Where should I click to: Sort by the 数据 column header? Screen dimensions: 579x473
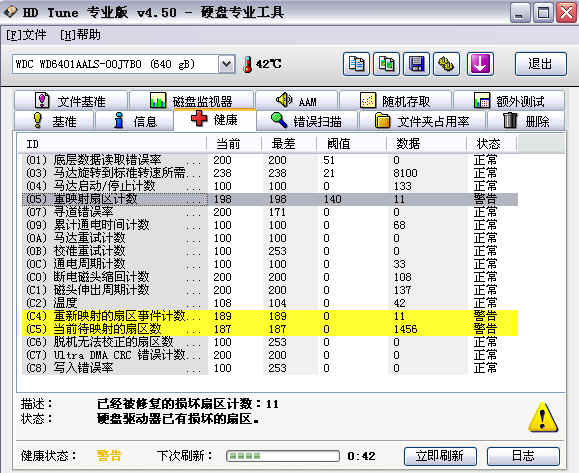tap(426, 144)
